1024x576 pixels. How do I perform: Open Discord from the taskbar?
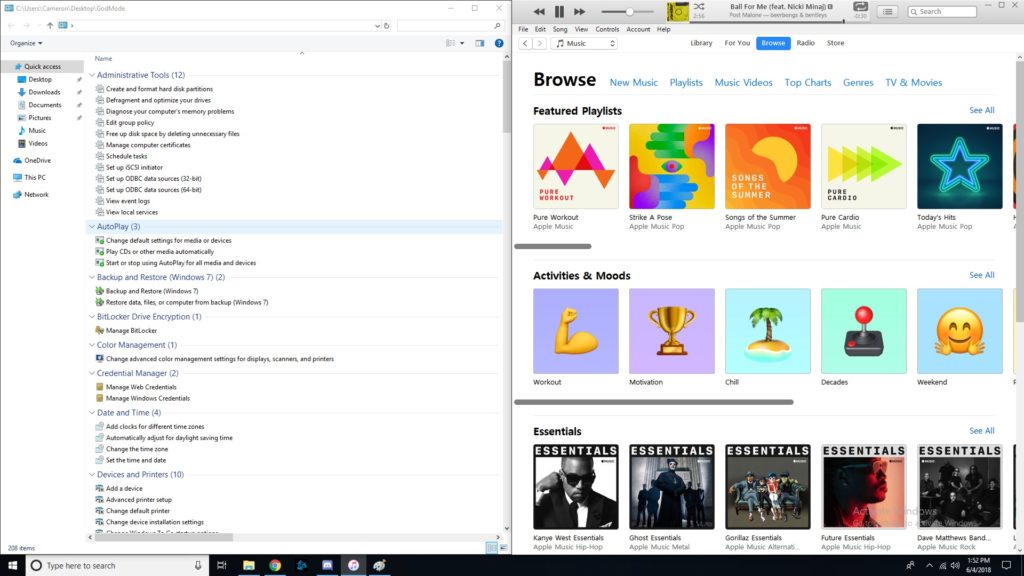[x=327, y=565]
